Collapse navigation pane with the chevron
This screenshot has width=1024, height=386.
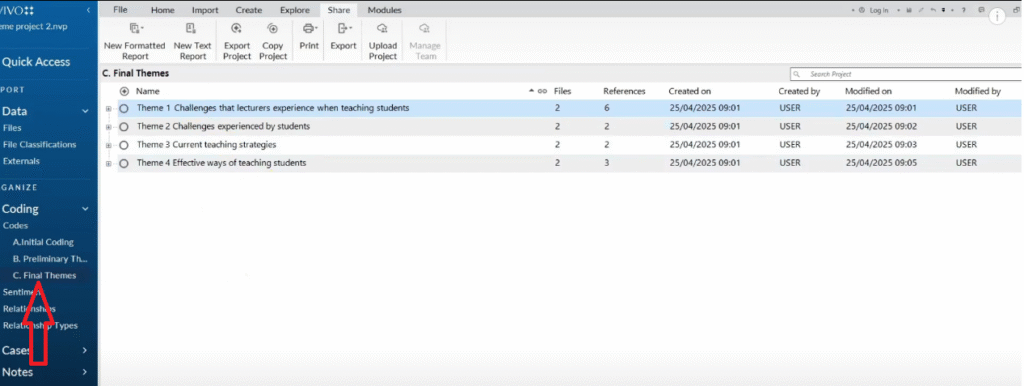[88, 10]
